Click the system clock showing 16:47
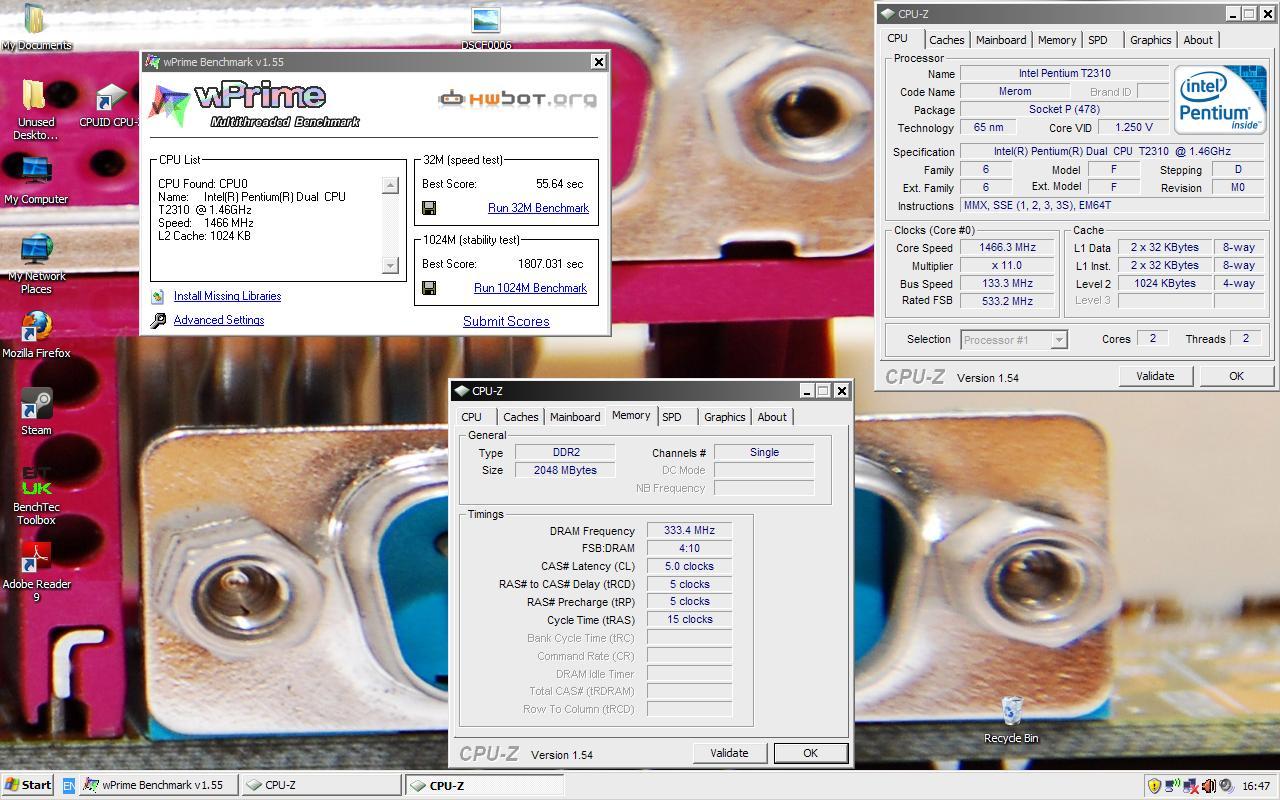Image resolution: width=1280 pixels, height=800 pixels. [1256, 786]
